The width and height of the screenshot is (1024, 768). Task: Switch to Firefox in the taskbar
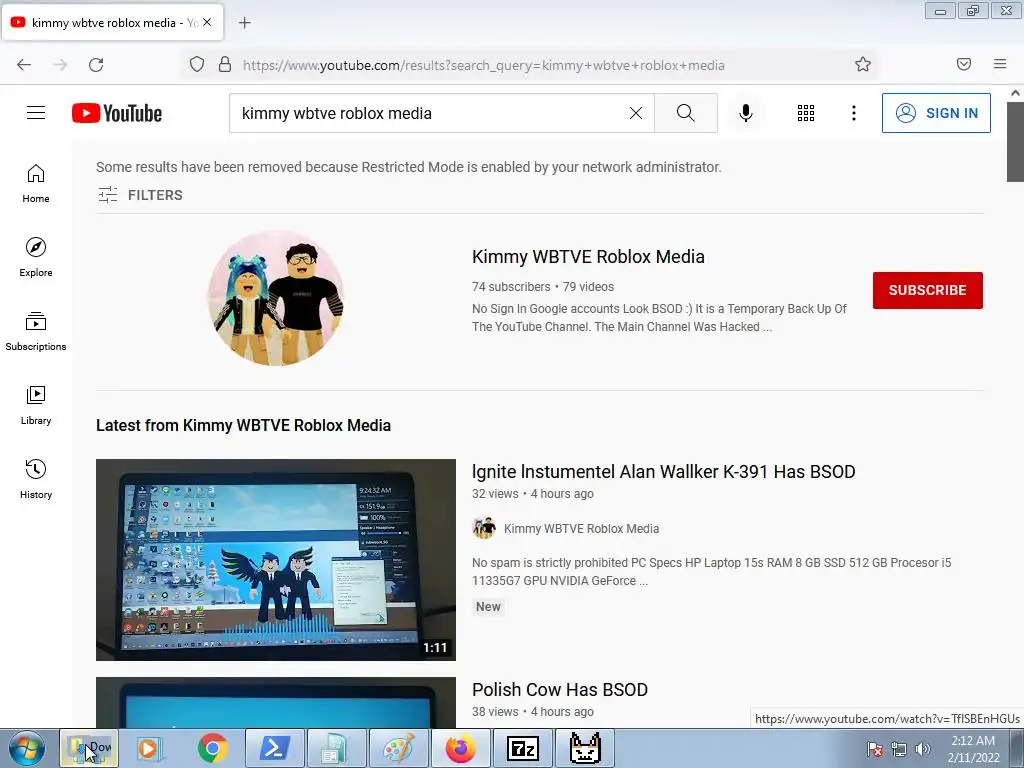[x=460, y=748]
